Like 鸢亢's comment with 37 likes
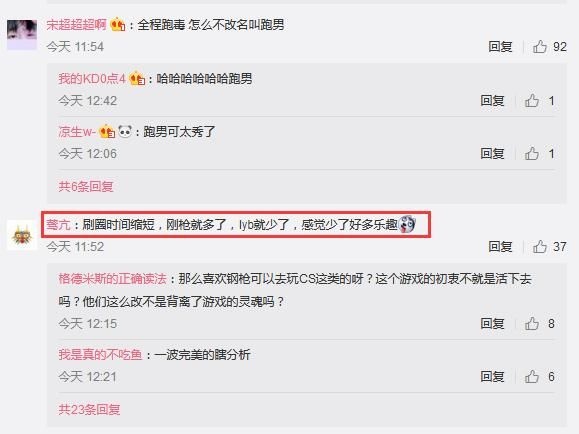The width and height of the screenshot is (579, 434). (540, 246)
